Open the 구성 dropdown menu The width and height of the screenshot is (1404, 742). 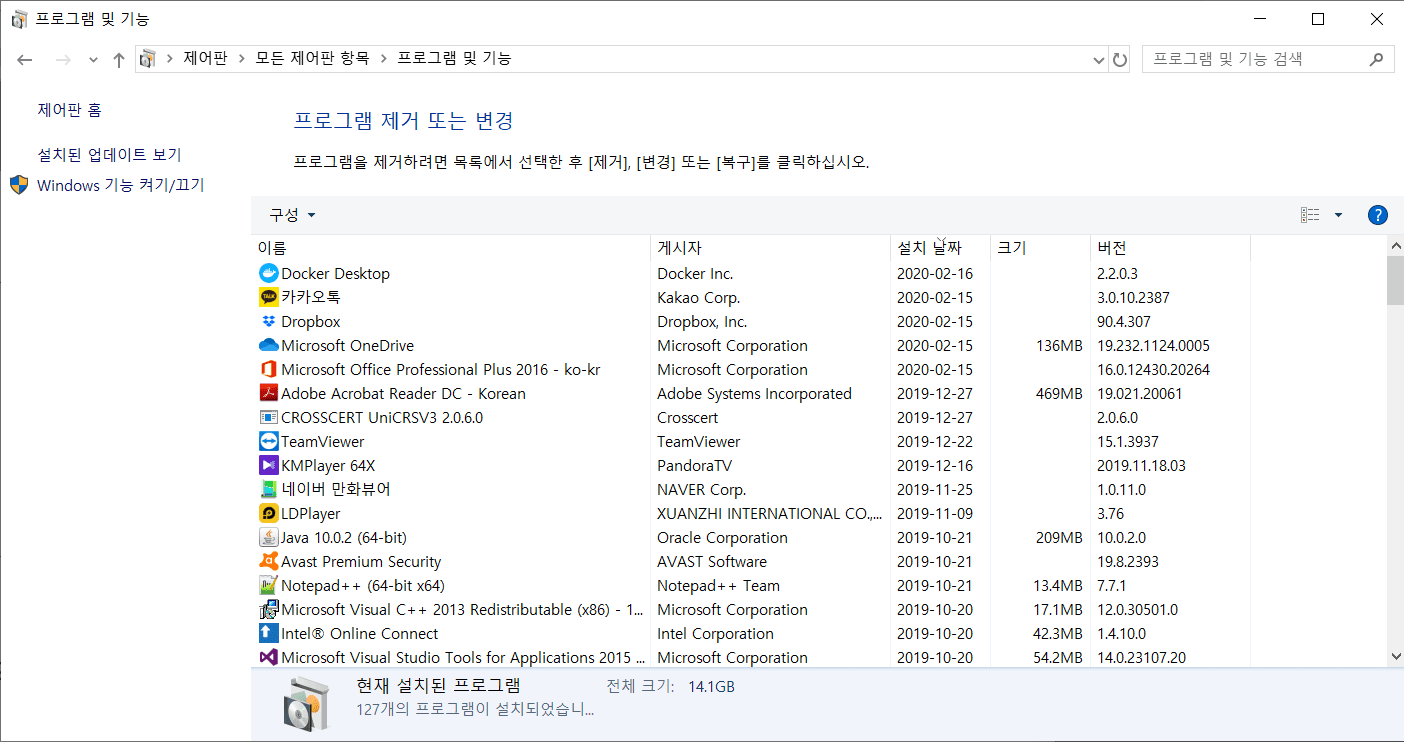point(292,215)
